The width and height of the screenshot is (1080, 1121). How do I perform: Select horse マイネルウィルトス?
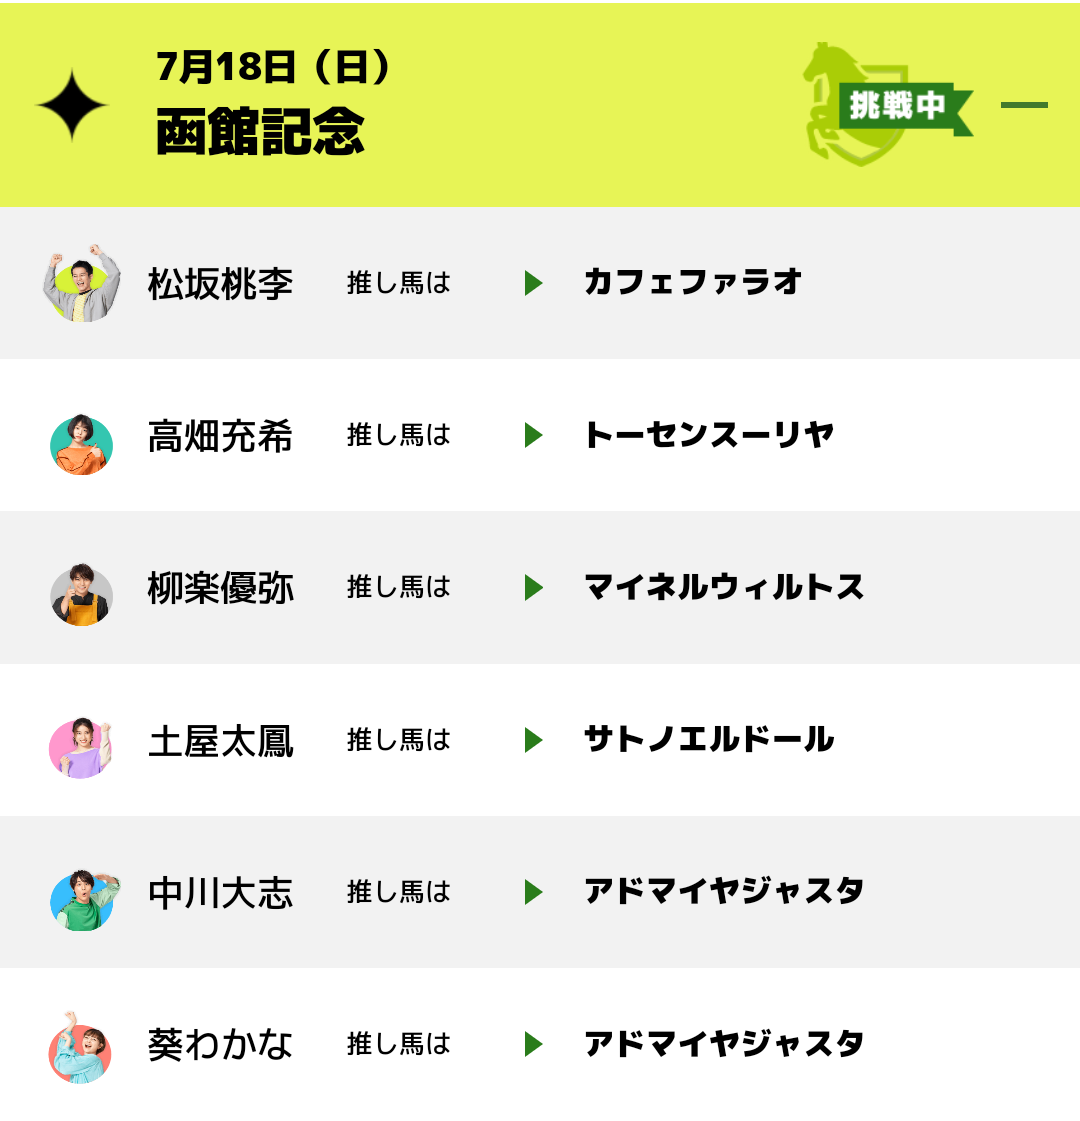pos(724,587)
